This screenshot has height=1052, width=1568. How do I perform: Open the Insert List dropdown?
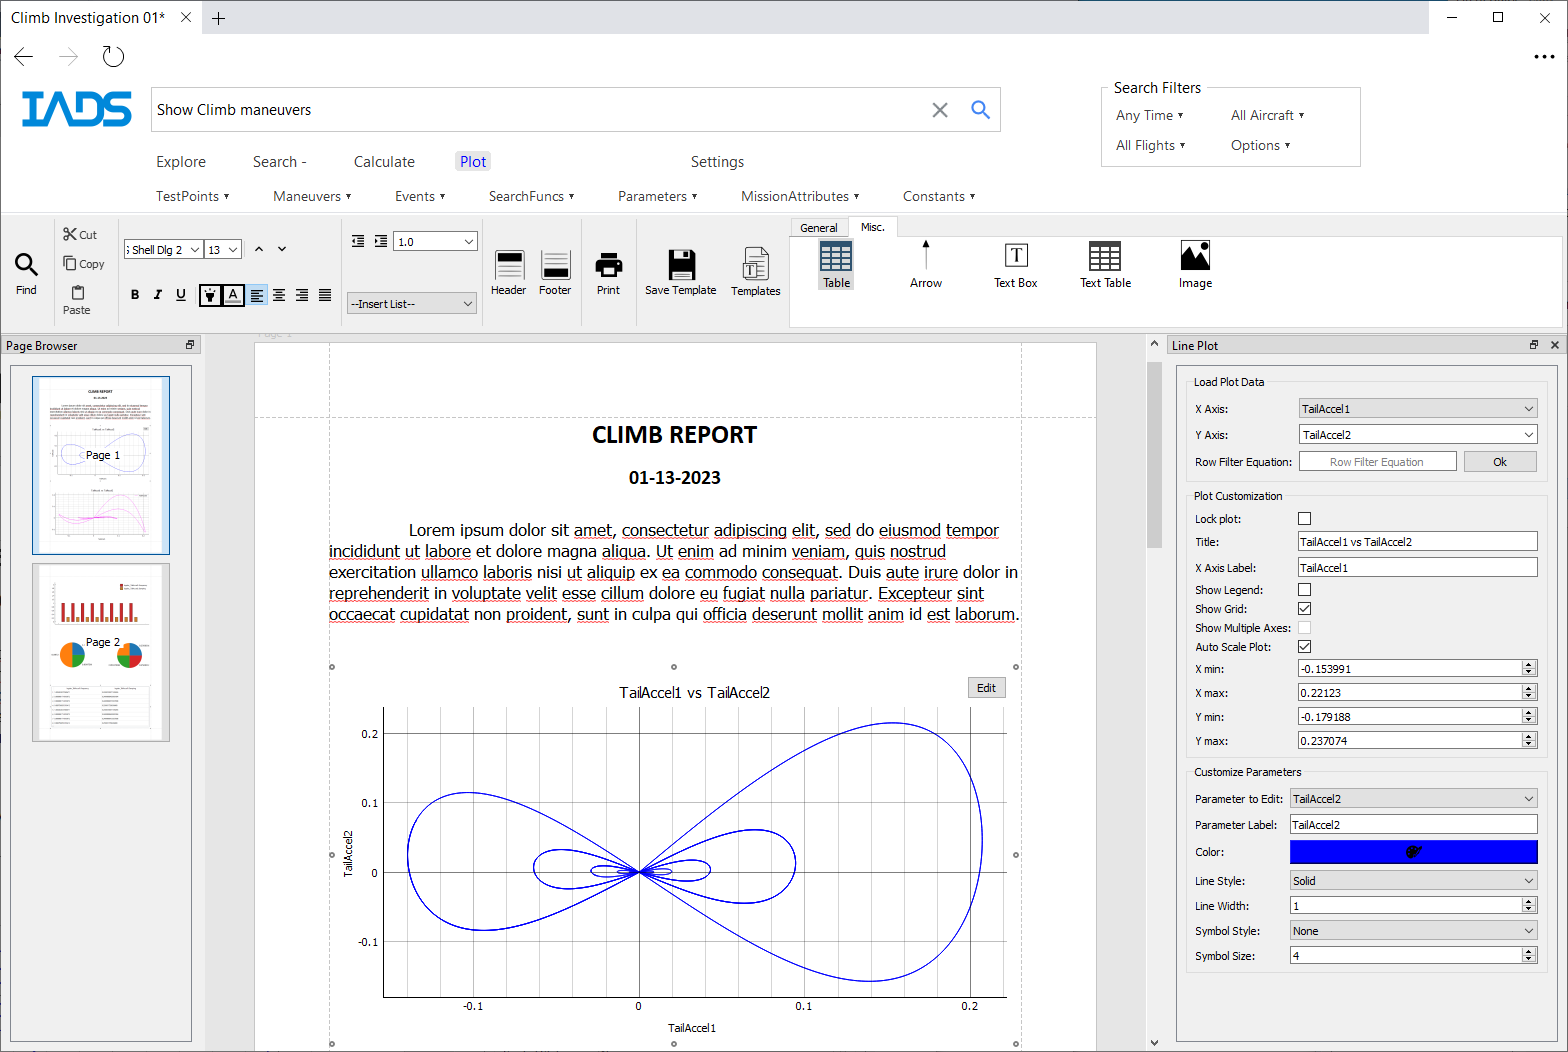pos(412,303)
